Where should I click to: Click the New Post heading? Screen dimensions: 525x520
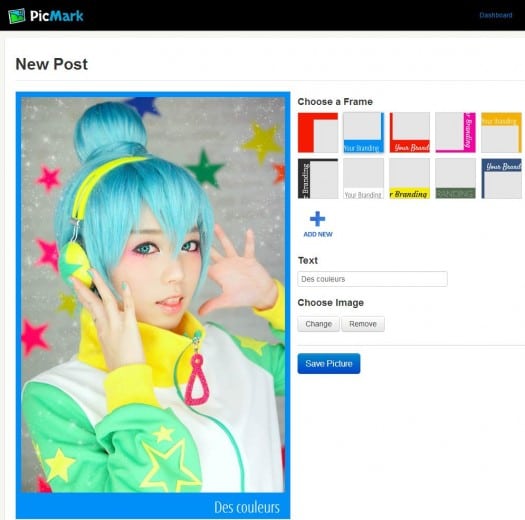(52, 64)
